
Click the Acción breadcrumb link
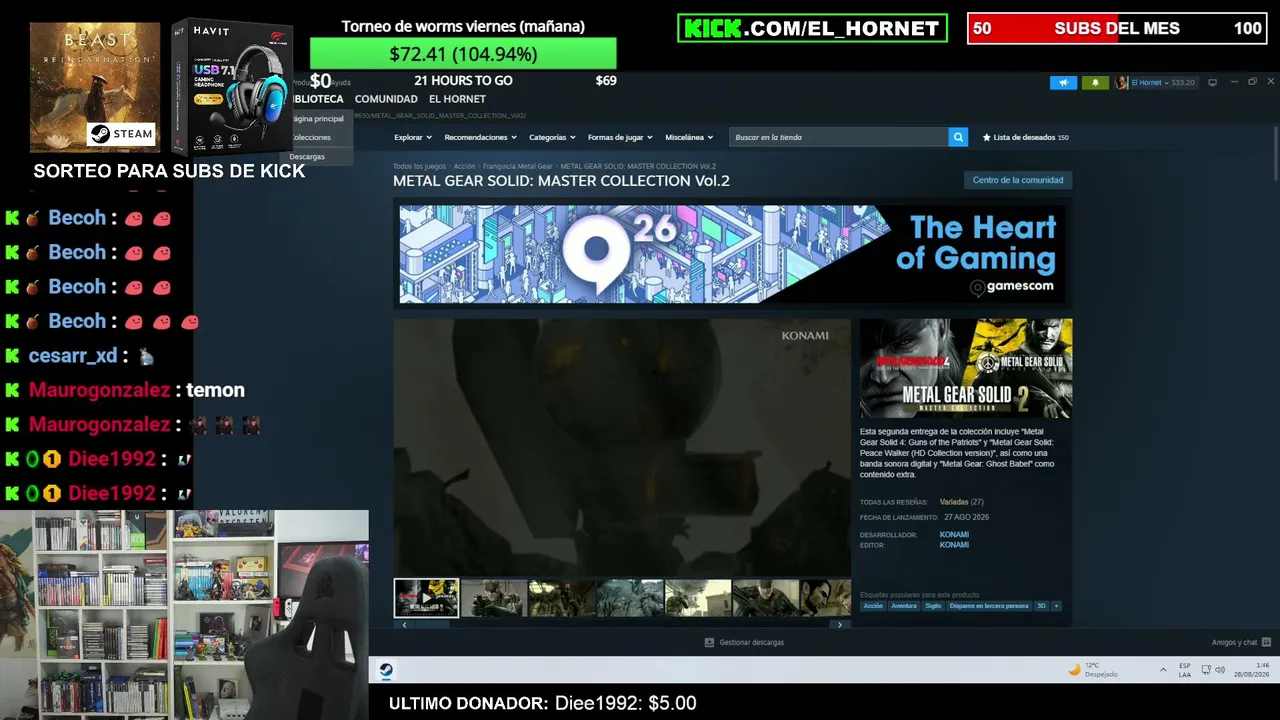464,166
